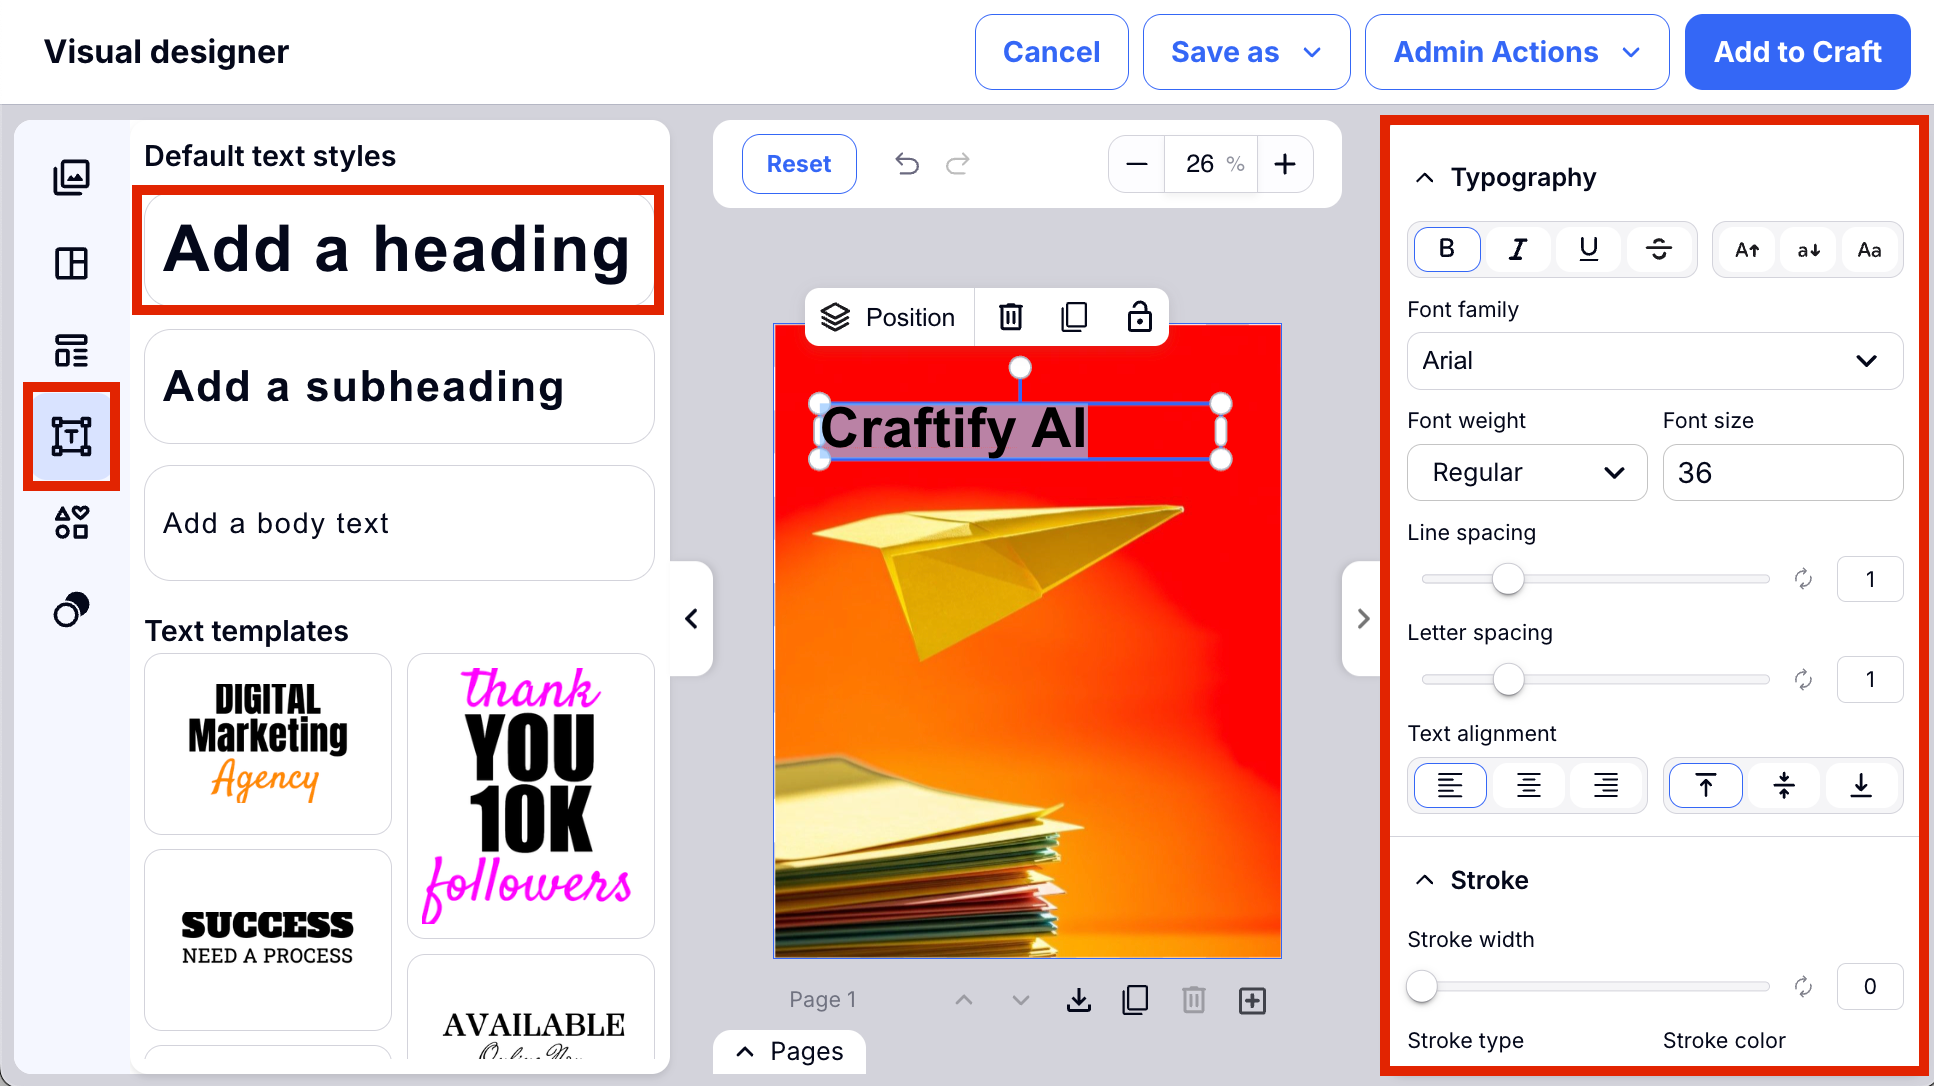The image size is (1934, 1086).
Task: Lock the selected text element
Action: click(x=1139, y=317)
